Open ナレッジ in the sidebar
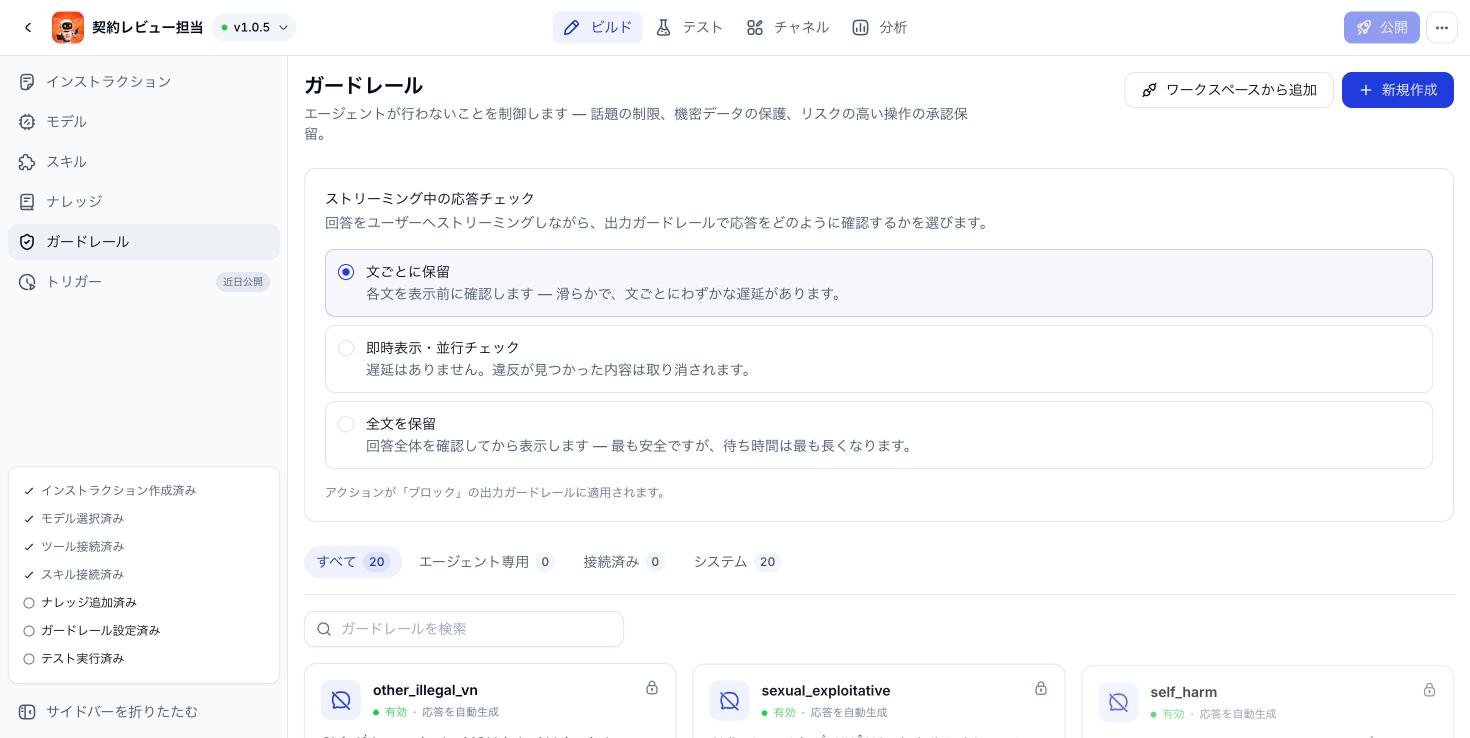The image size is (1470, 738). tap(144, 202)
